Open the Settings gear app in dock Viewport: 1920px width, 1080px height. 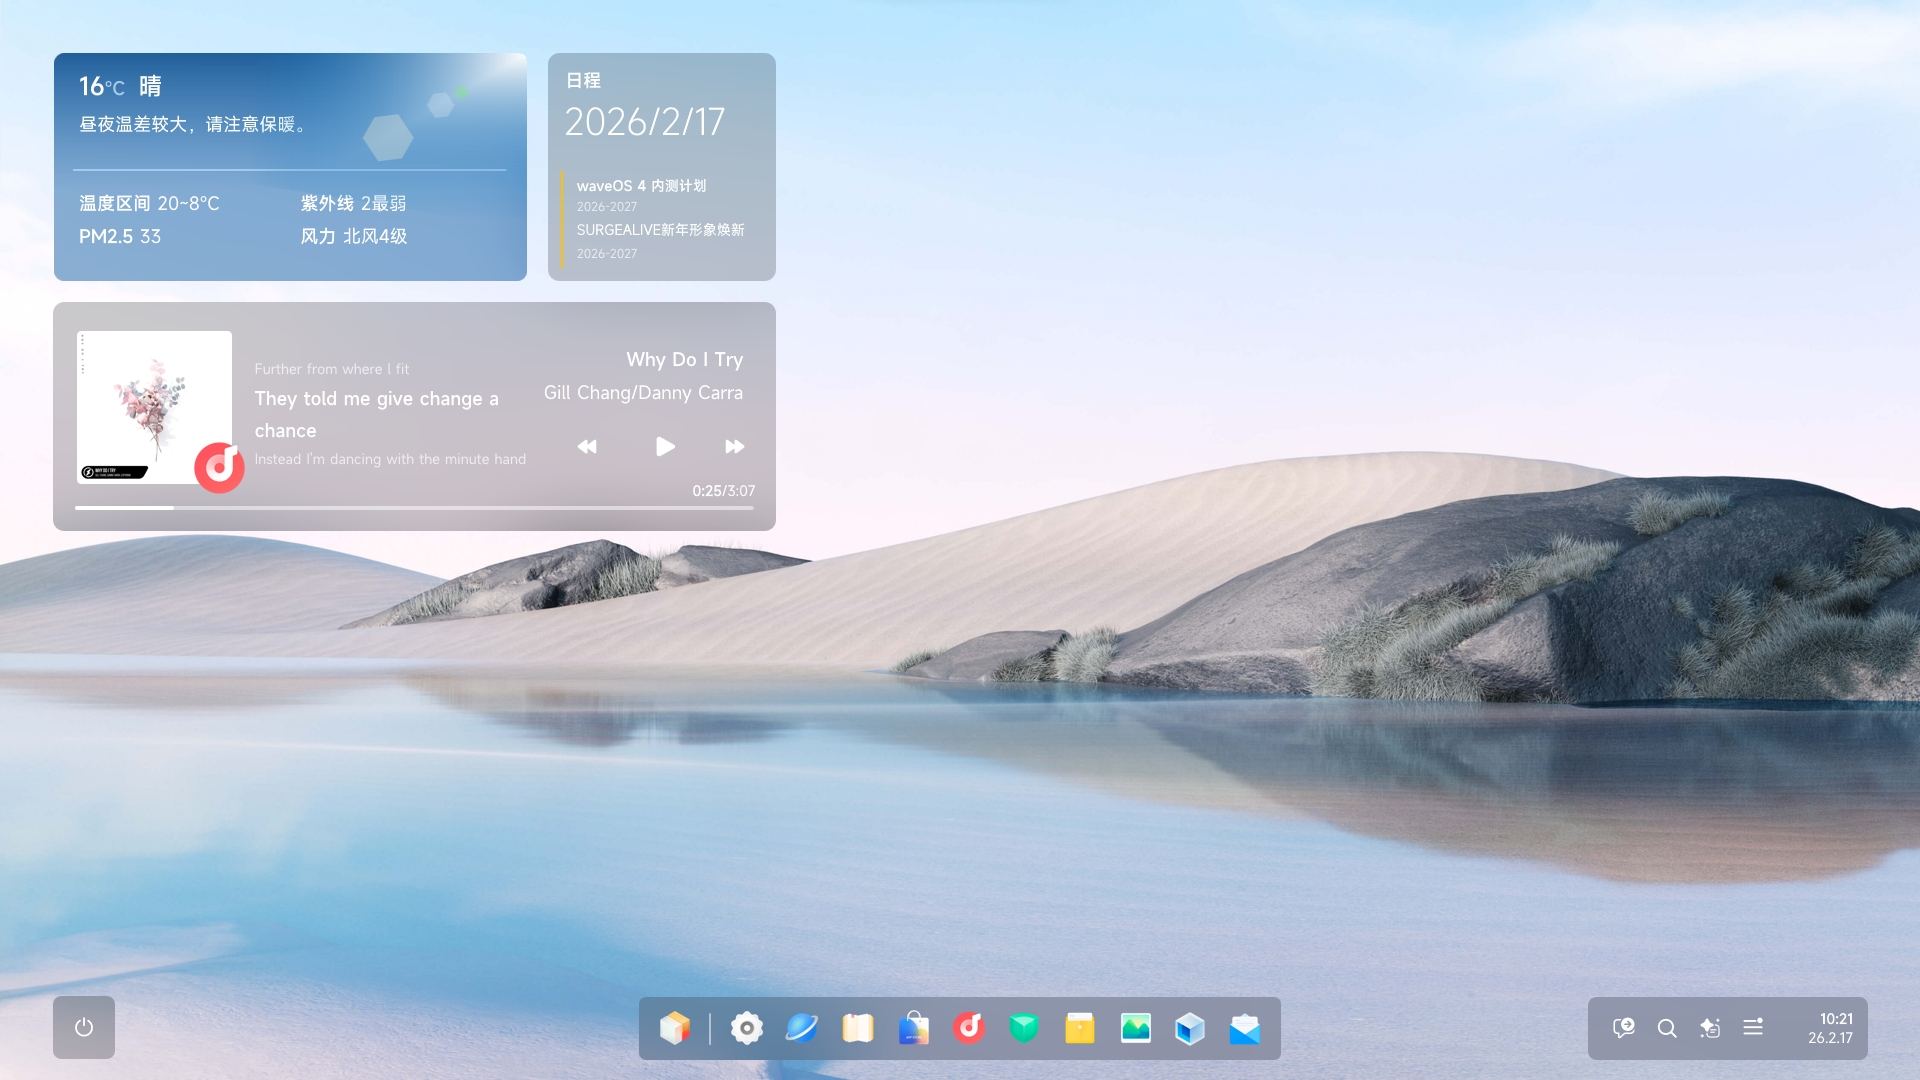coord(746,1028)
